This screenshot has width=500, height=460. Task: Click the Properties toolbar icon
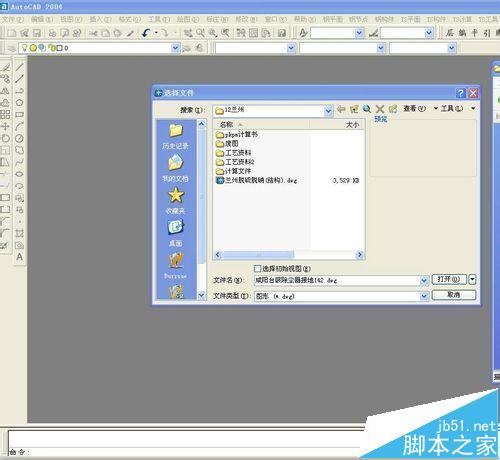pos(241,33)
